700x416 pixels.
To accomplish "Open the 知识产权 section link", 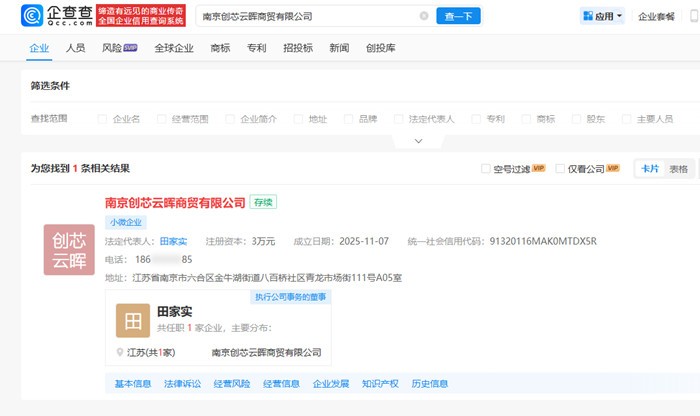I will tap(380, 384).
